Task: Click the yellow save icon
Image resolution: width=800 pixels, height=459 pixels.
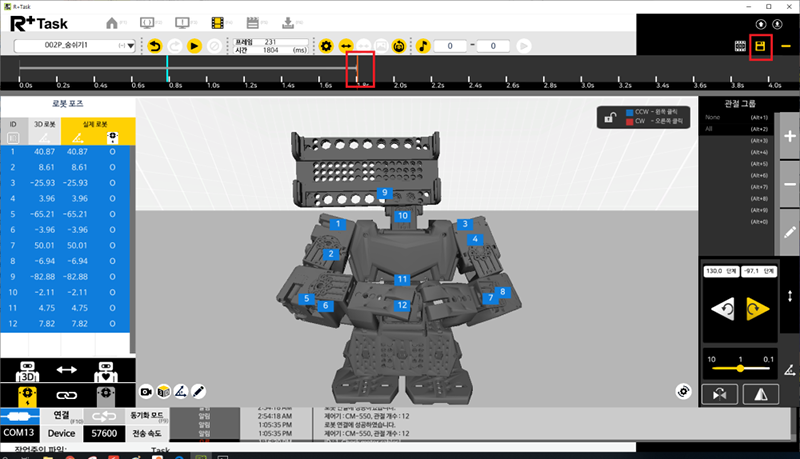Action: coord(761,46)
